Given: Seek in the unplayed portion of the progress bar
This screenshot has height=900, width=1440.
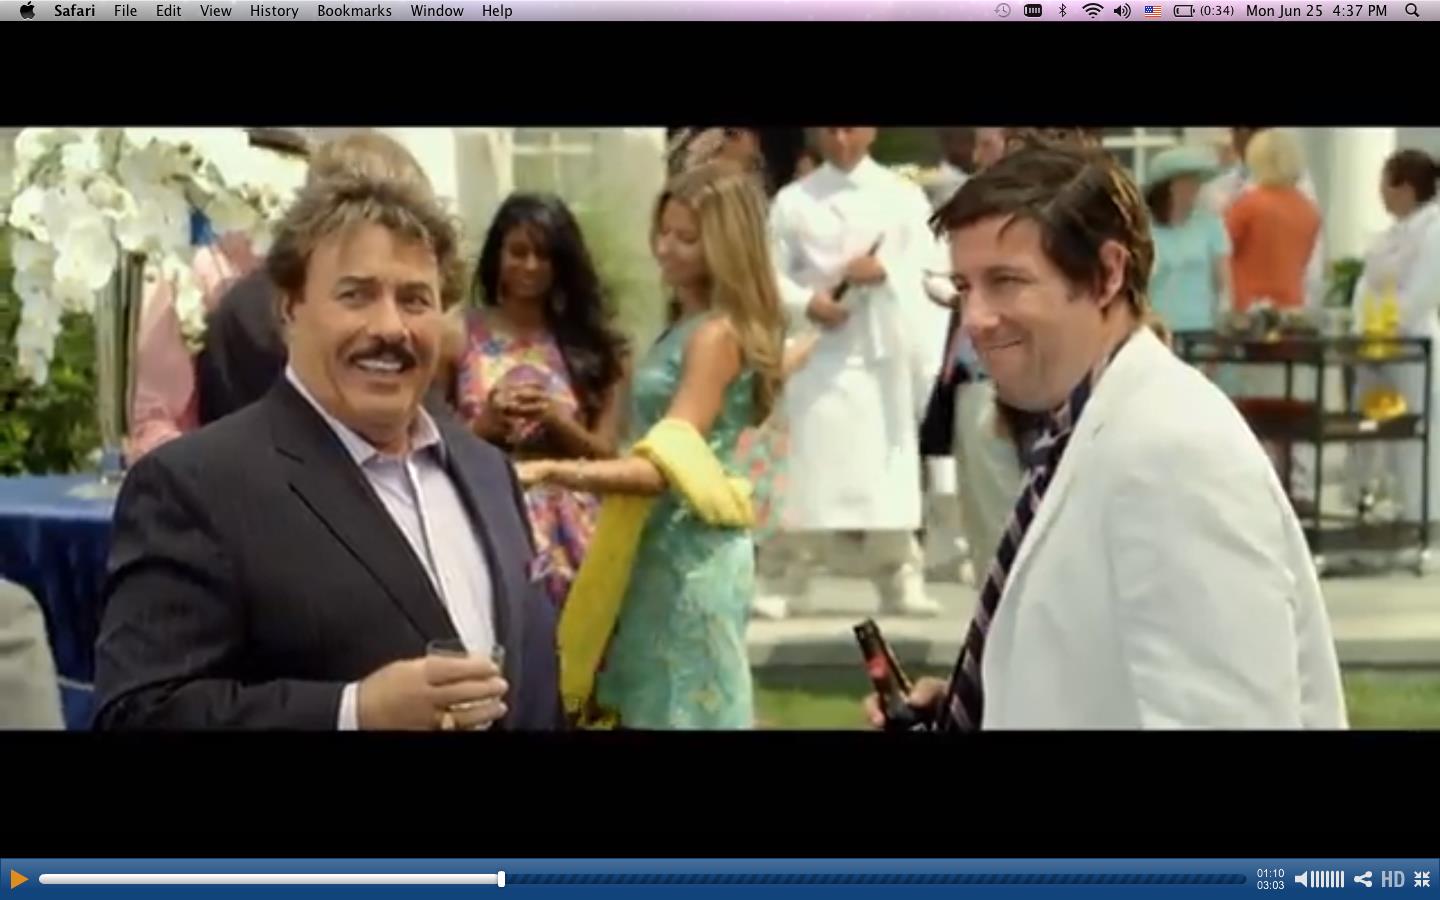Looking at the screenshot, I should tap(875, 879).
